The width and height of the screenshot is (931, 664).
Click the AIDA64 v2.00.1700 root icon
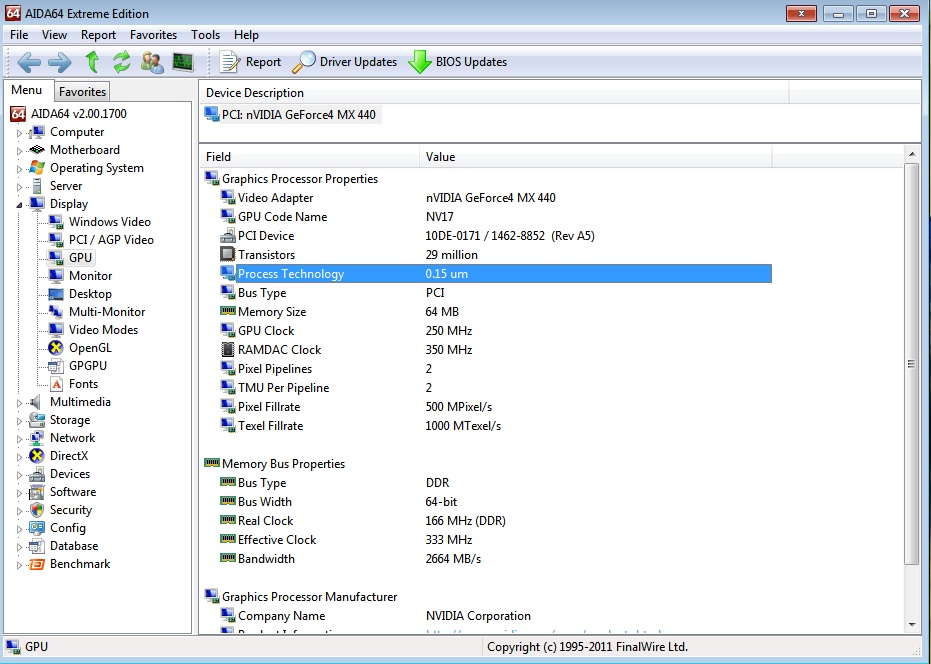18,113
